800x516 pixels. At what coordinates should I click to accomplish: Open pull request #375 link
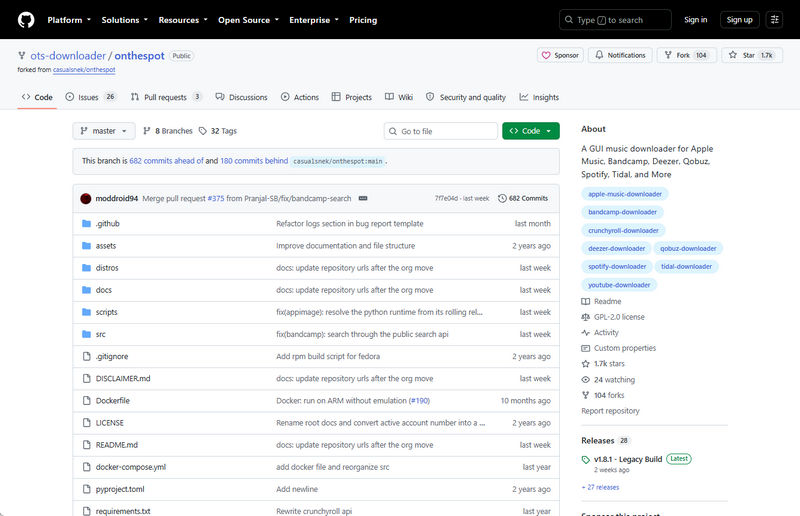[x=216, y=198]
